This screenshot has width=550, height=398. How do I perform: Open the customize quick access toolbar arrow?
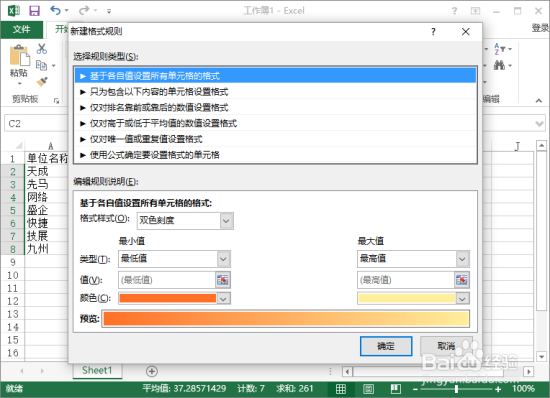point(109,11)
